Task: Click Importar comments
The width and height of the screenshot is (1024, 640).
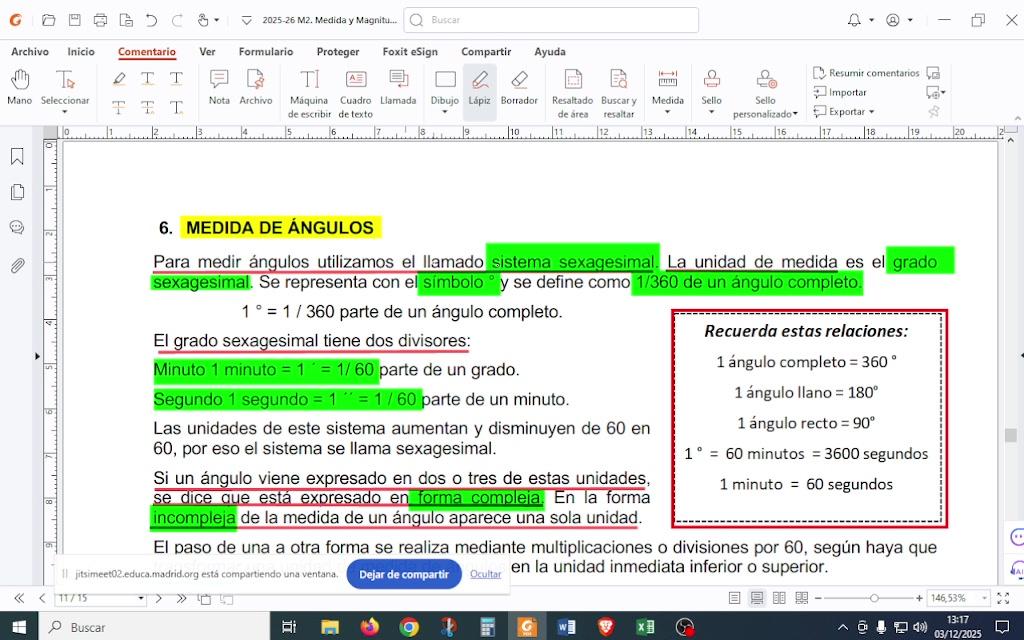Action: click(x=840, y=92)
